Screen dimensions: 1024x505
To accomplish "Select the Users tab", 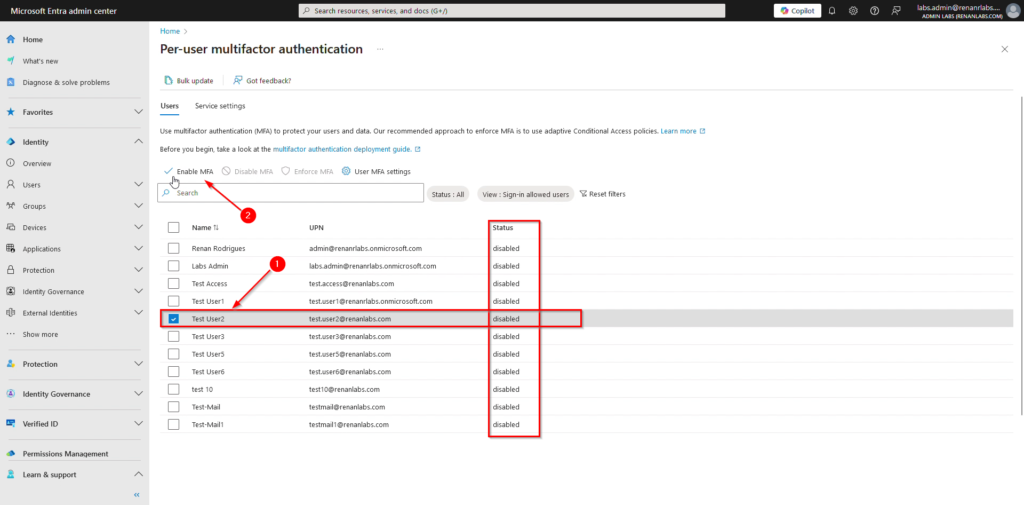I will pos(169,106).
